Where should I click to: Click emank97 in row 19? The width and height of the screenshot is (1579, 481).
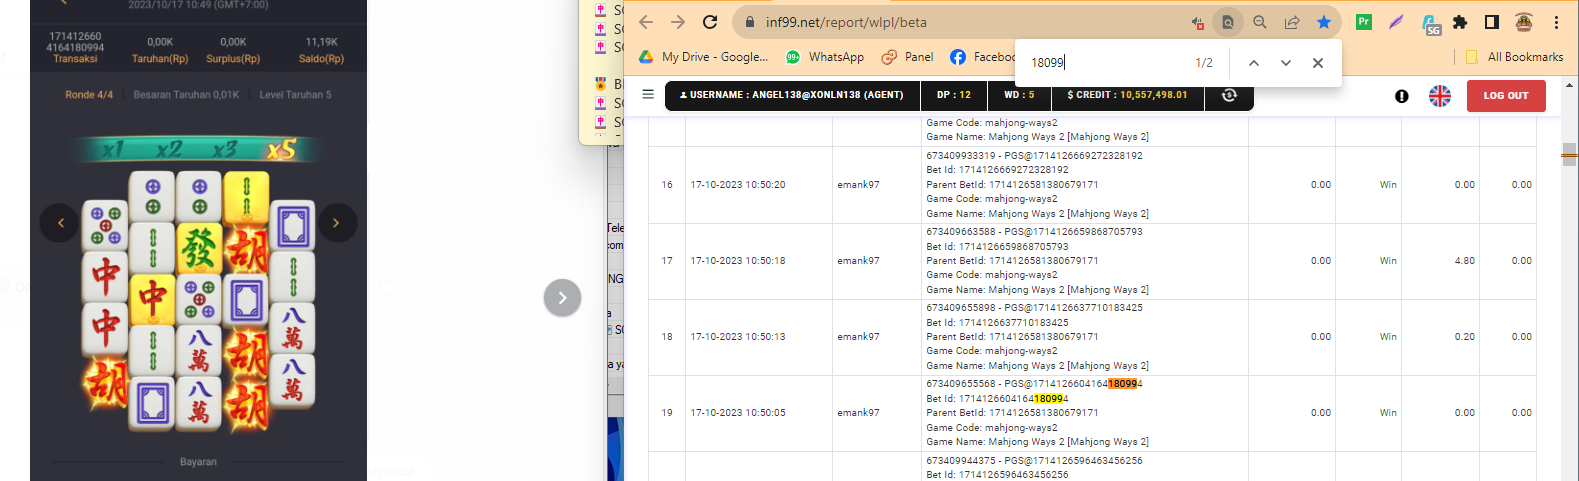[x=858, y=413]
